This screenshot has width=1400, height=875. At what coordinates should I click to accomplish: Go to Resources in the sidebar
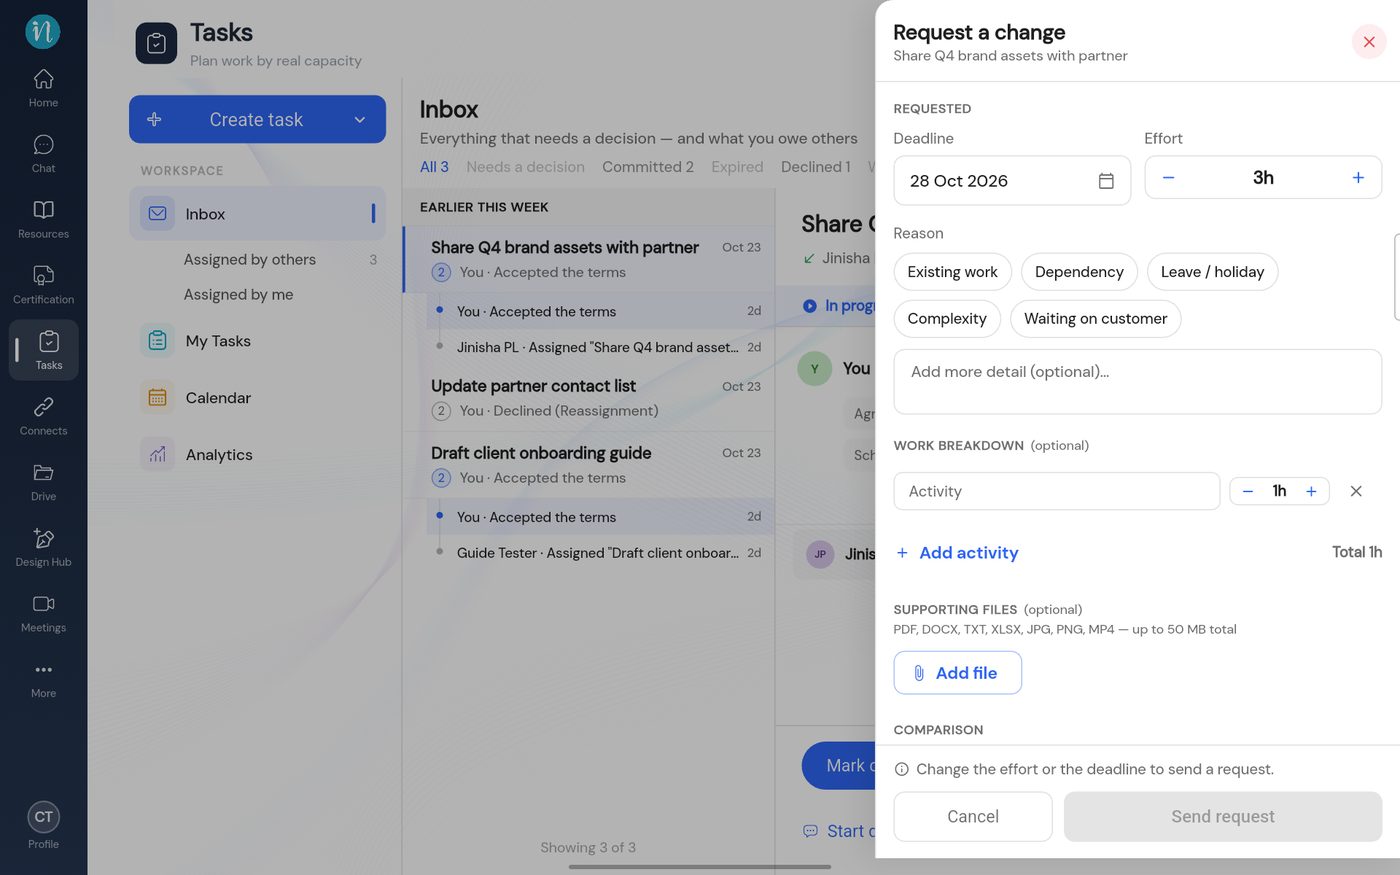point(43,219)
